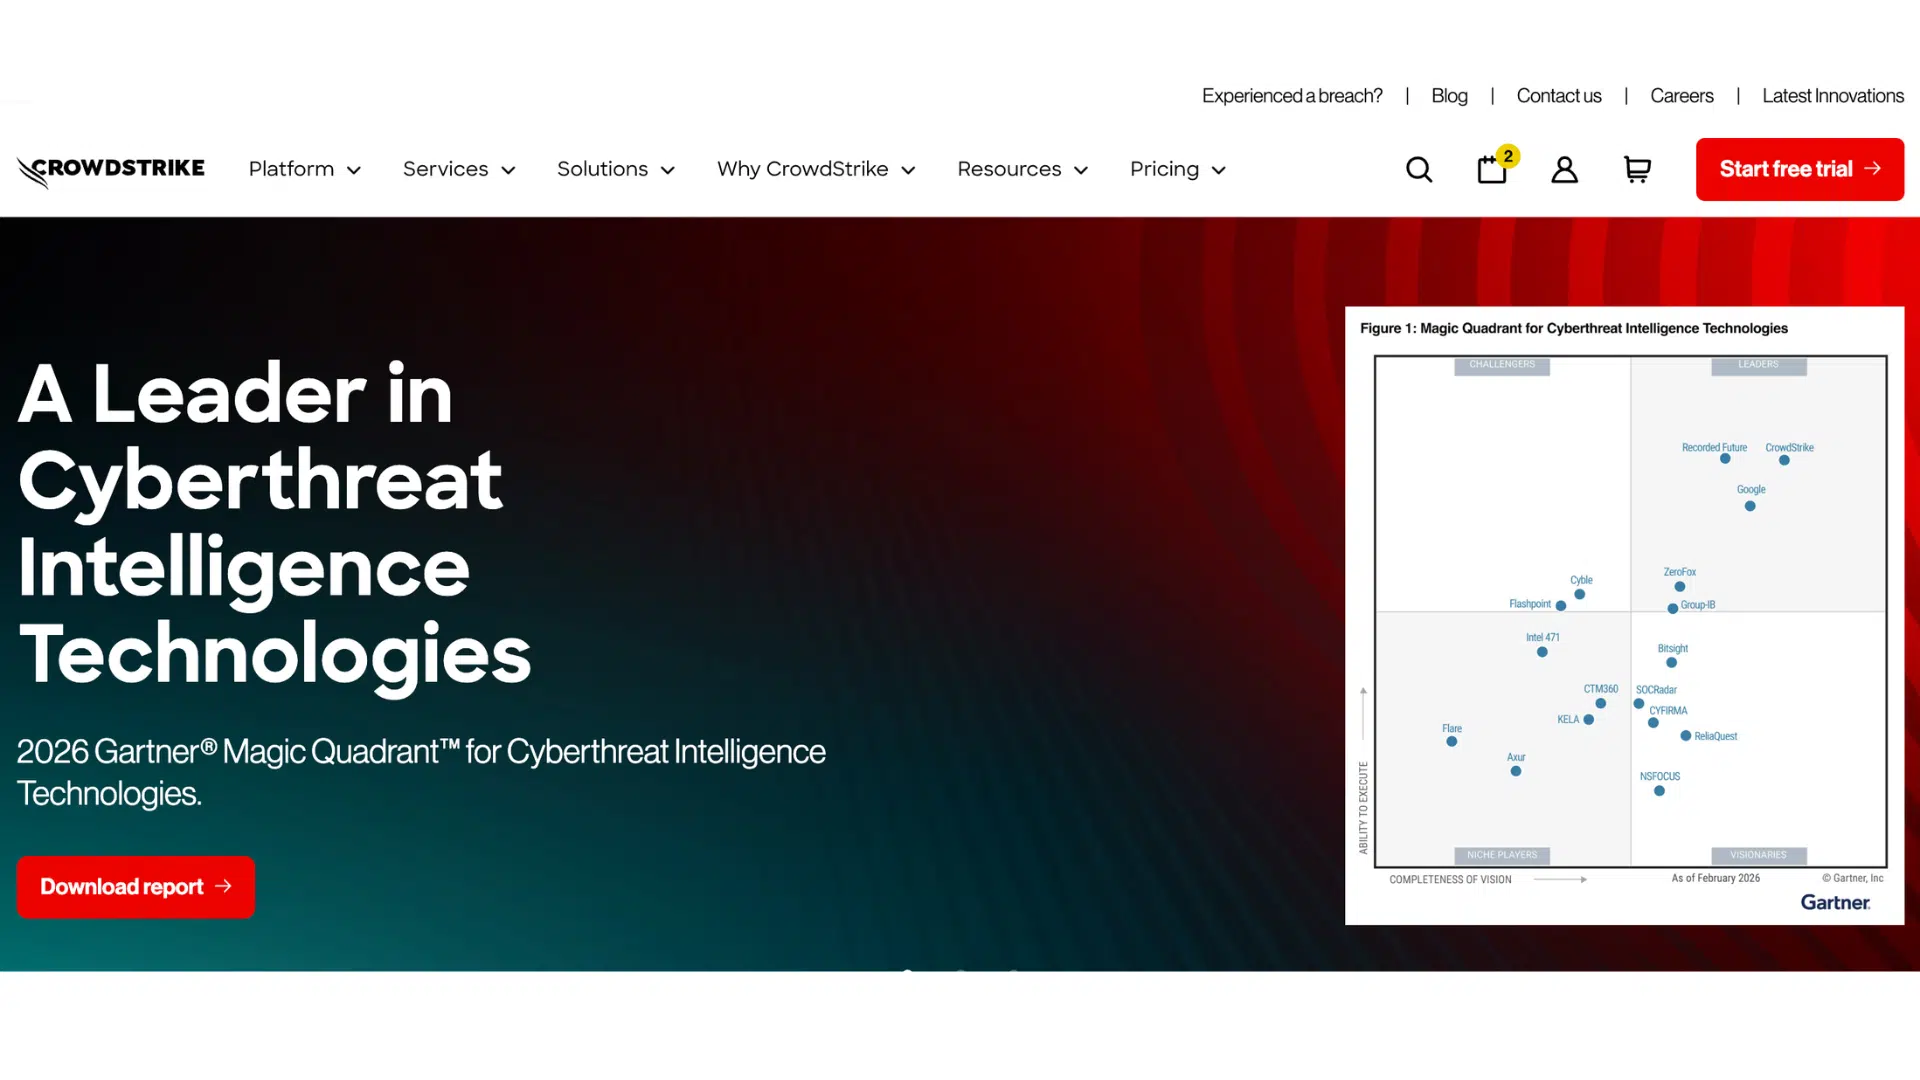Click the Start free trial button

[1800, 169]
